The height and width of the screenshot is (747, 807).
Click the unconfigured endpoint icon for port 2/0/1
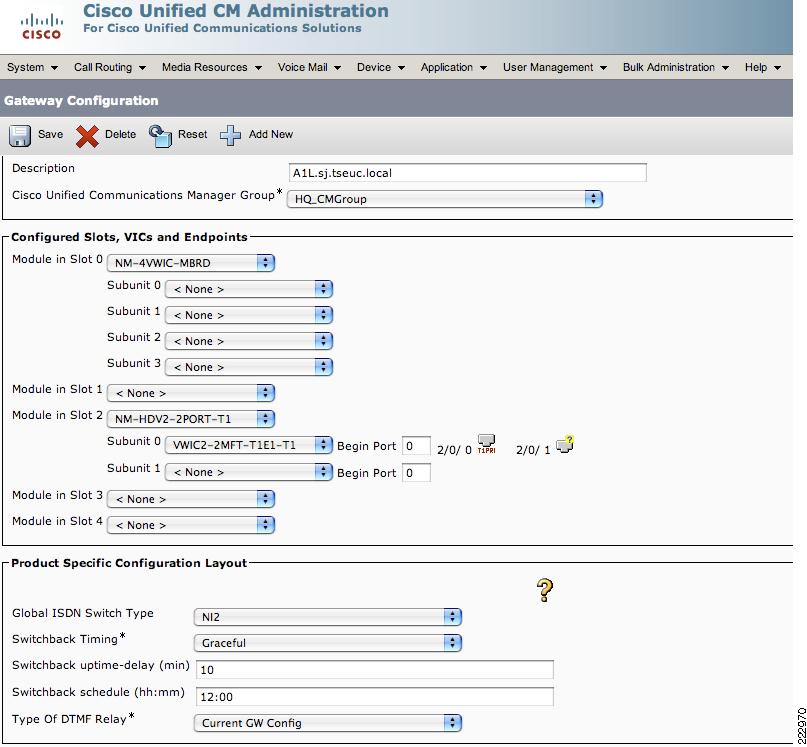pyautogui.click(x=565, y=444)
